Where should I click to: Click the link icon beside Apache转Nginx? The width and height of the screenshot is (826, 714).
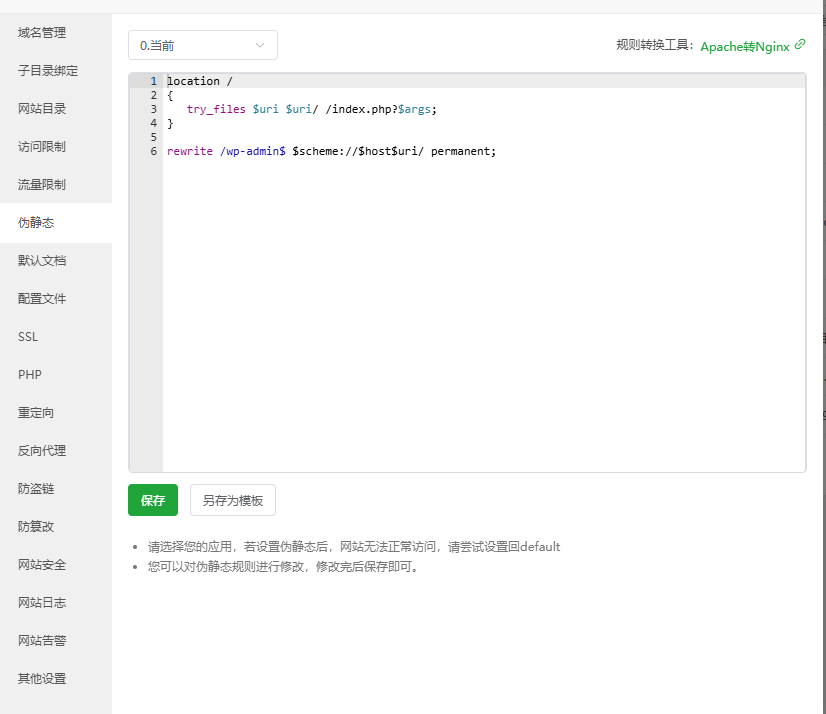(800, 45)
